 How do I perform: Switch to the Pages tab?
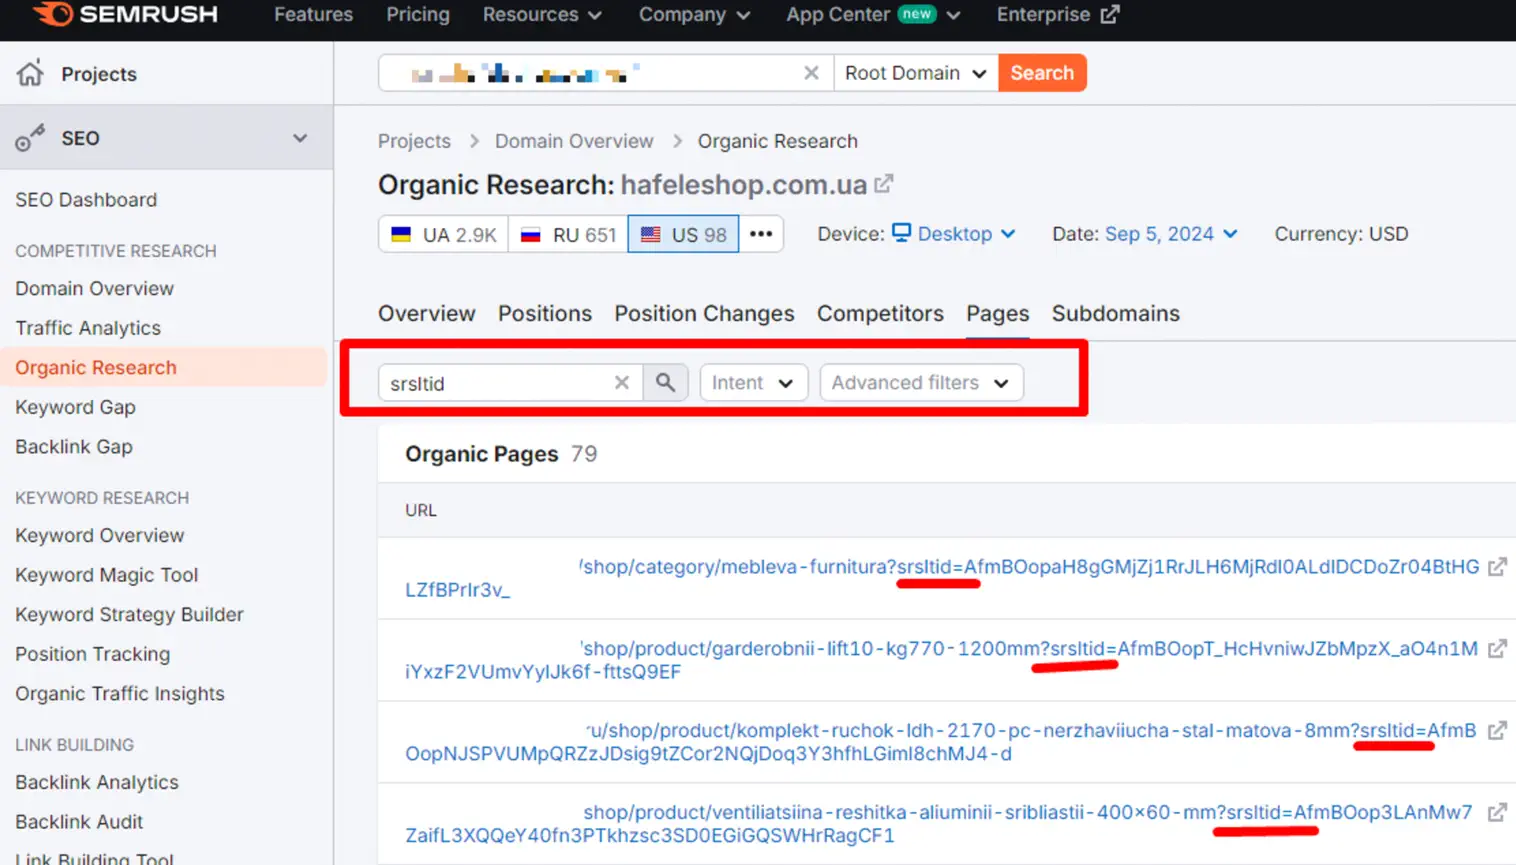[x=997, y=313]
